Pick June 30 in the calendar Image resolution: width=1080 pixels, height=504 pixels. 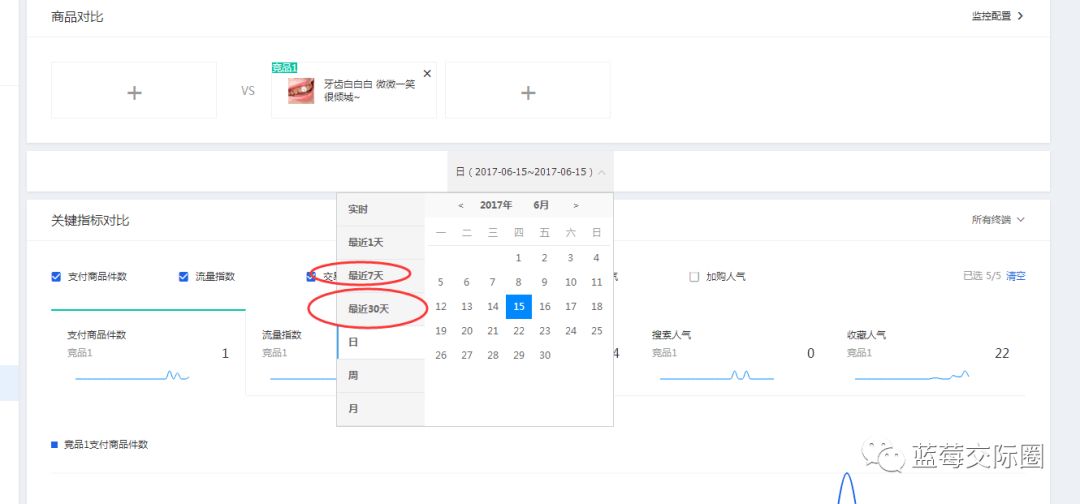(x=545, y=355)
